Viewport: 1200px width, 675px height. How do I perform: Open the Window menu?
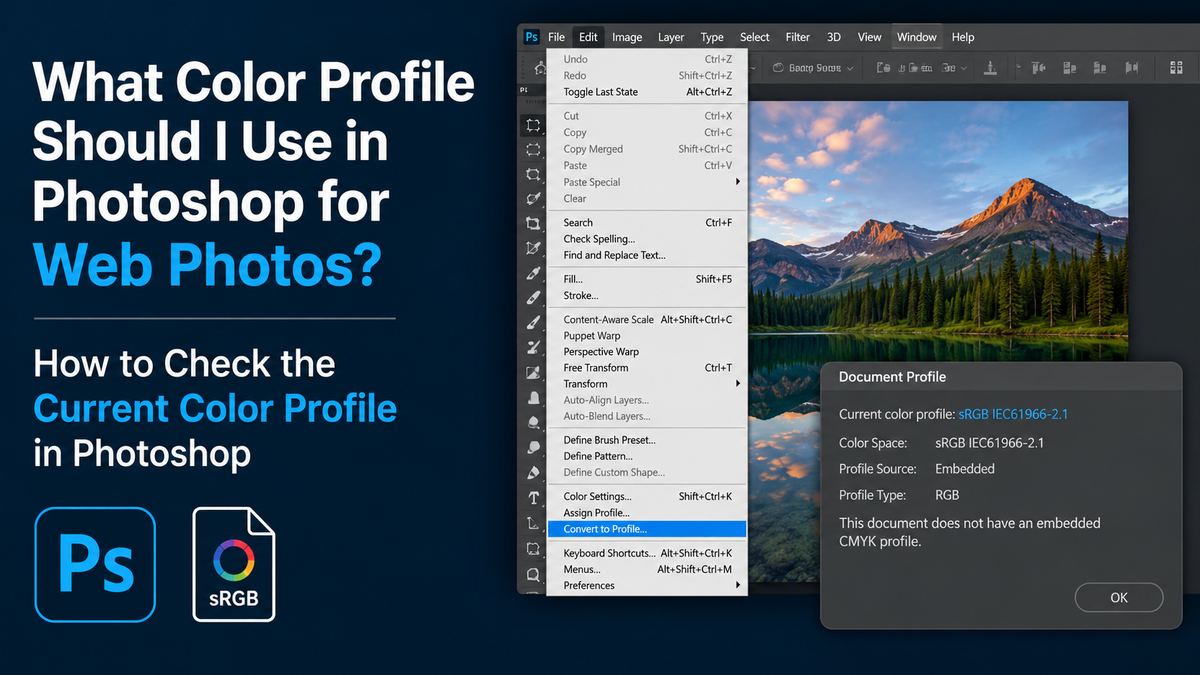[x=917, y=37]
